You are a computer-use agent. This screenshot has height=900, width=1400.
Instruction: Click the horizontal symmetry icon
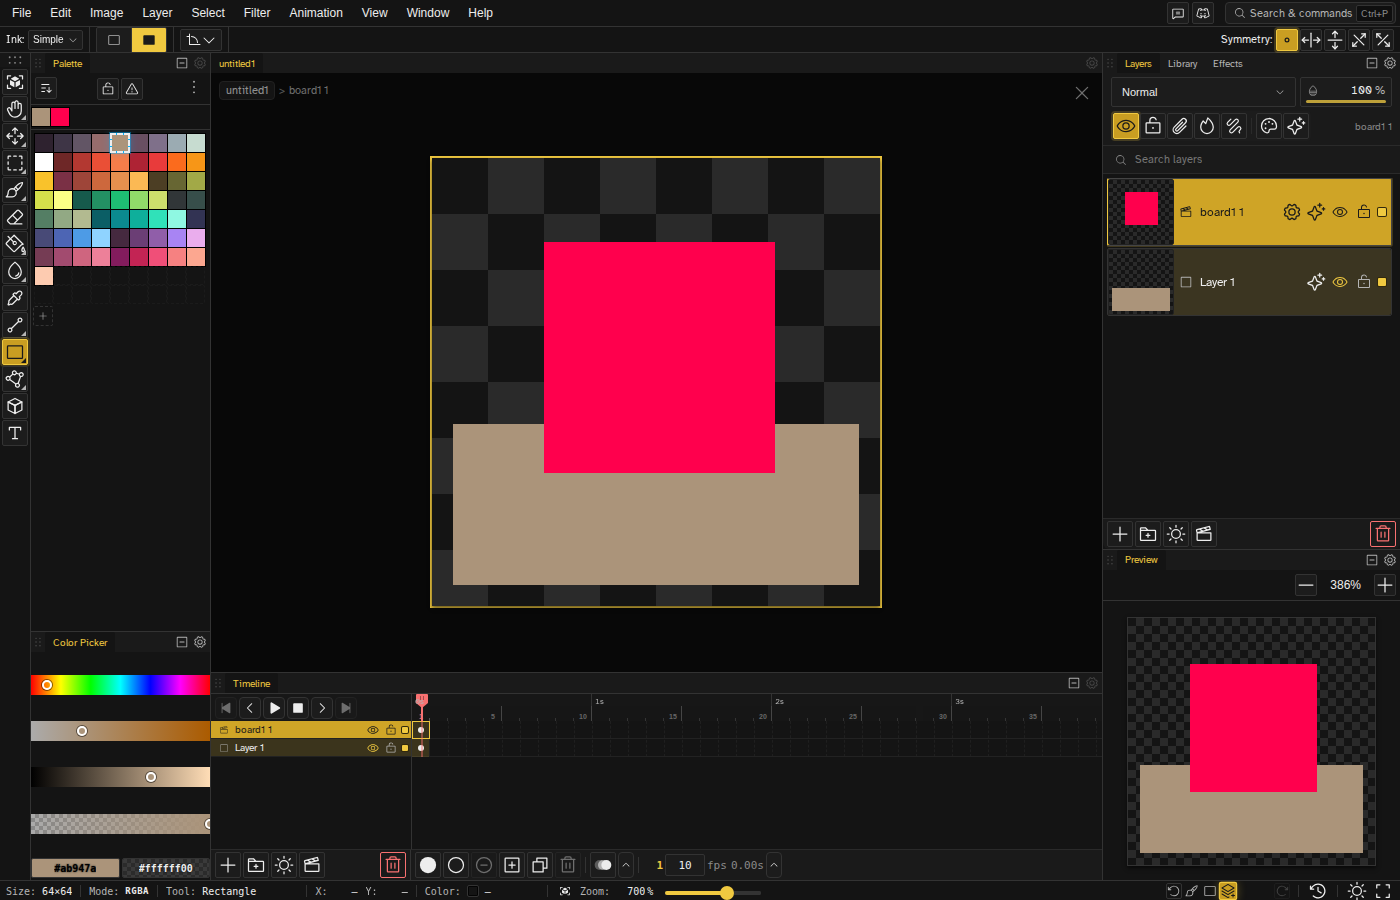1311,40
